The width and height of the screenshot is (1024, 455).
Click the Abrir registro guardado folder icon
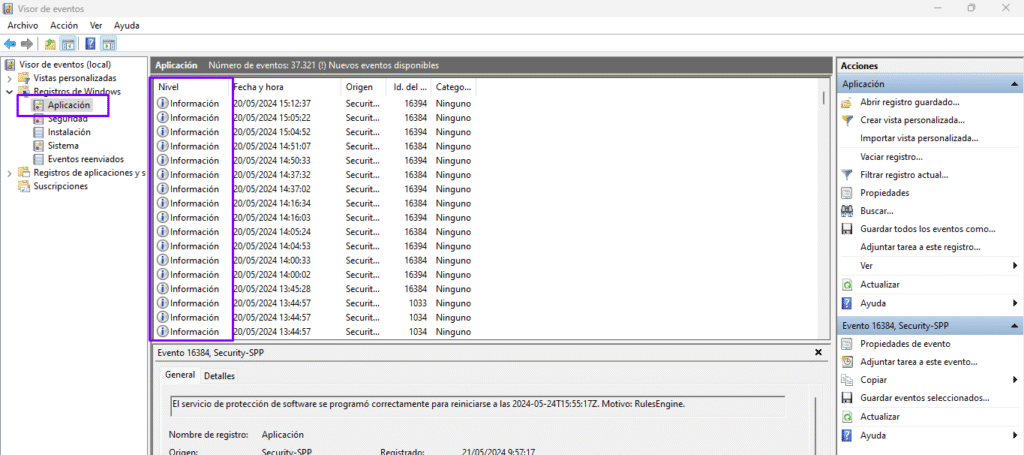(847, 102)
